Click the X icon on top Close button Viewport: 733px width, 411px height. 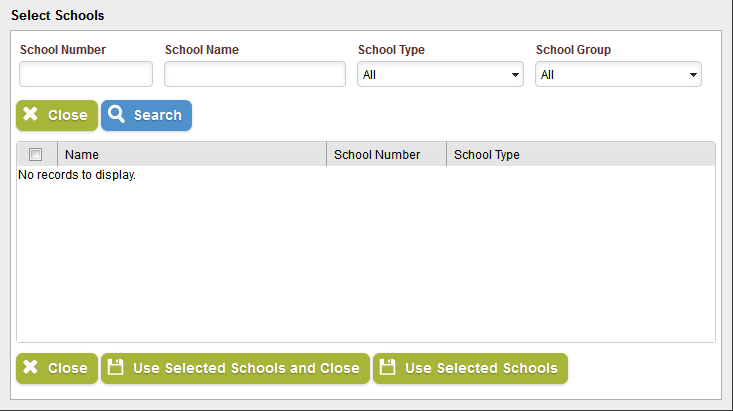click(31, 115)
